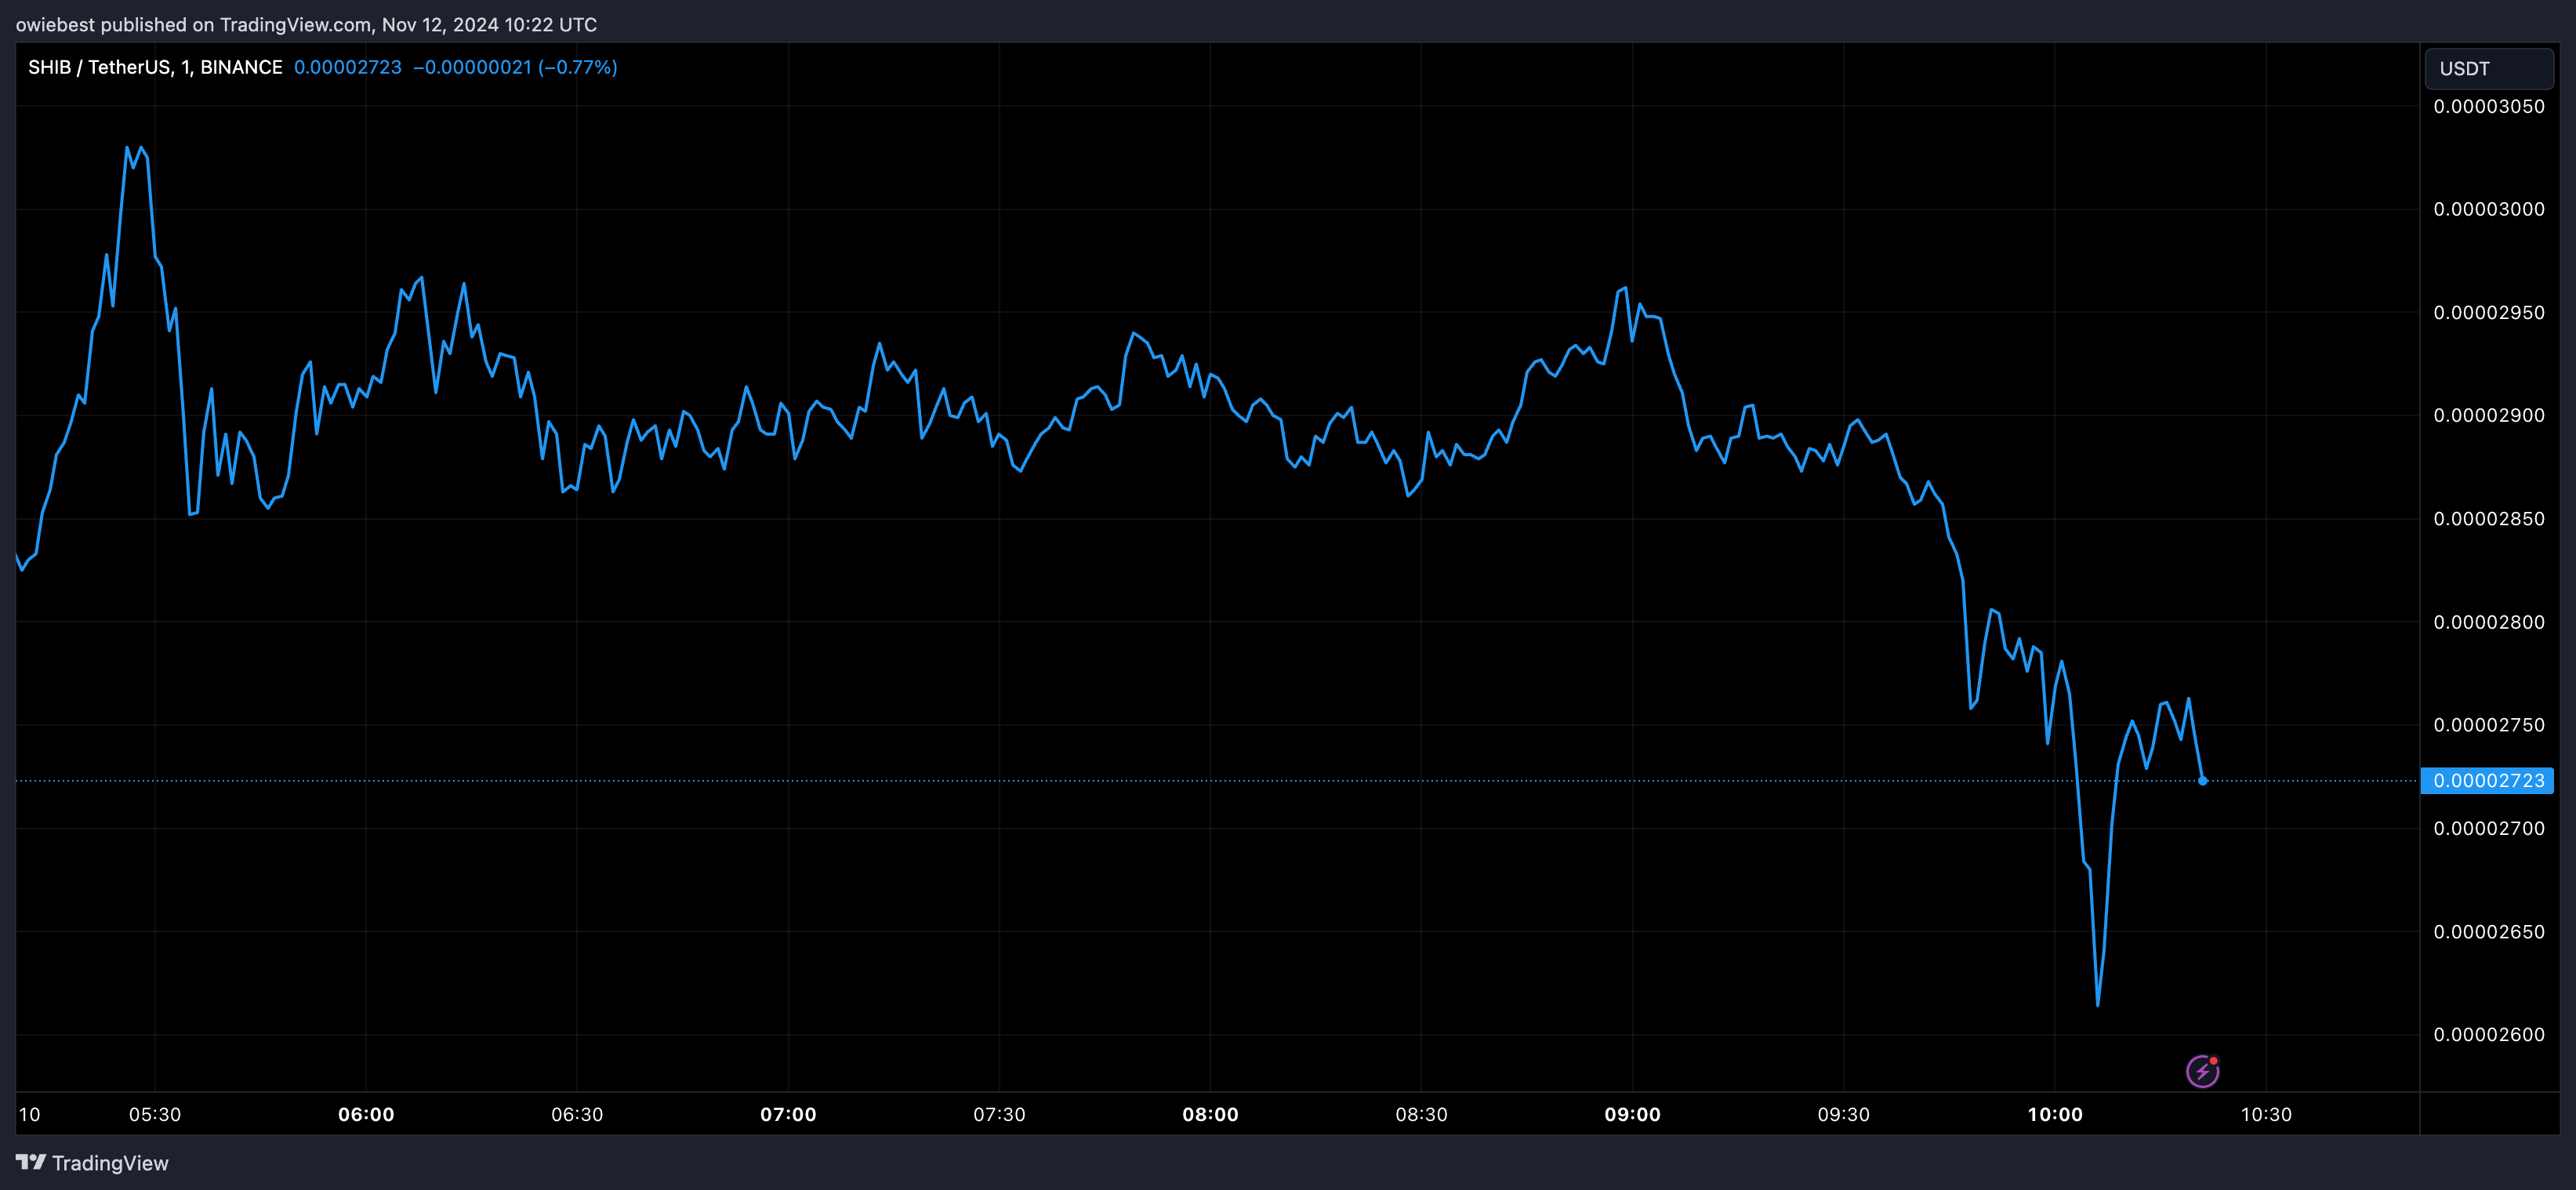Screen dimensions: 2576x1190
Task: Click the 0.00002750 price scale label
Action: pos(2488,725)
